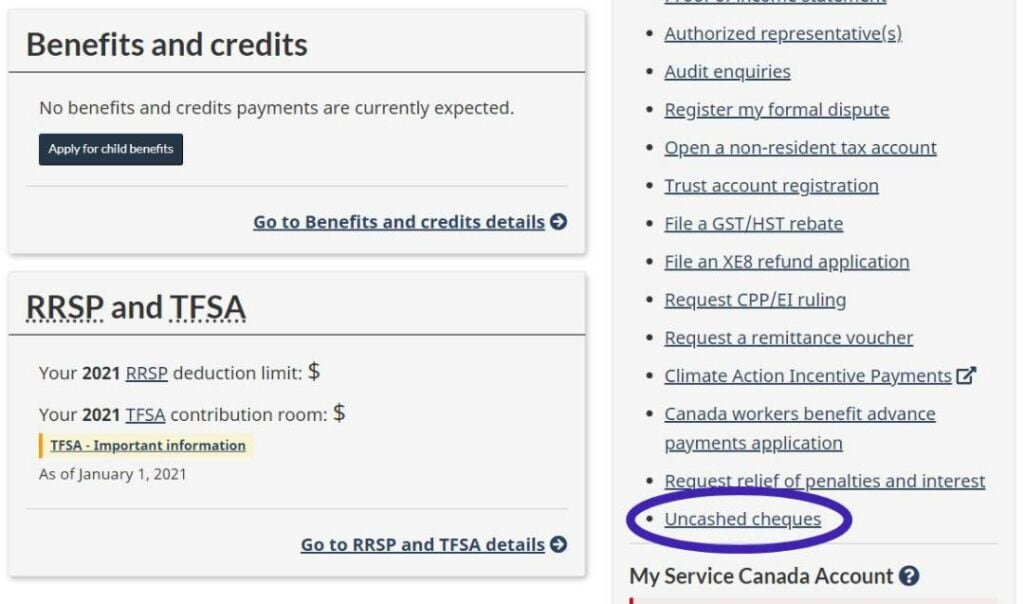Open Audit enquiries
Screen dimensions: 1024x604
click(727, 71)
